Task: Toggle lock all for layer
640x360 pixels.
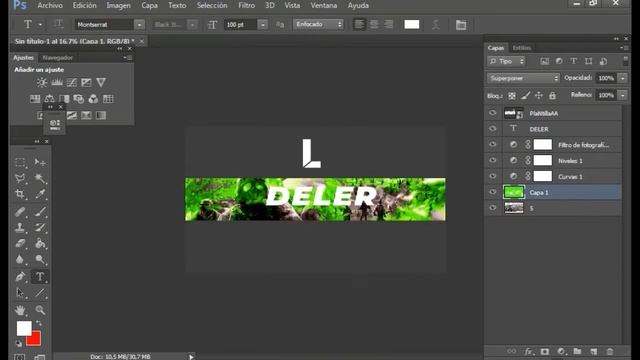Action: coord(552,96)
